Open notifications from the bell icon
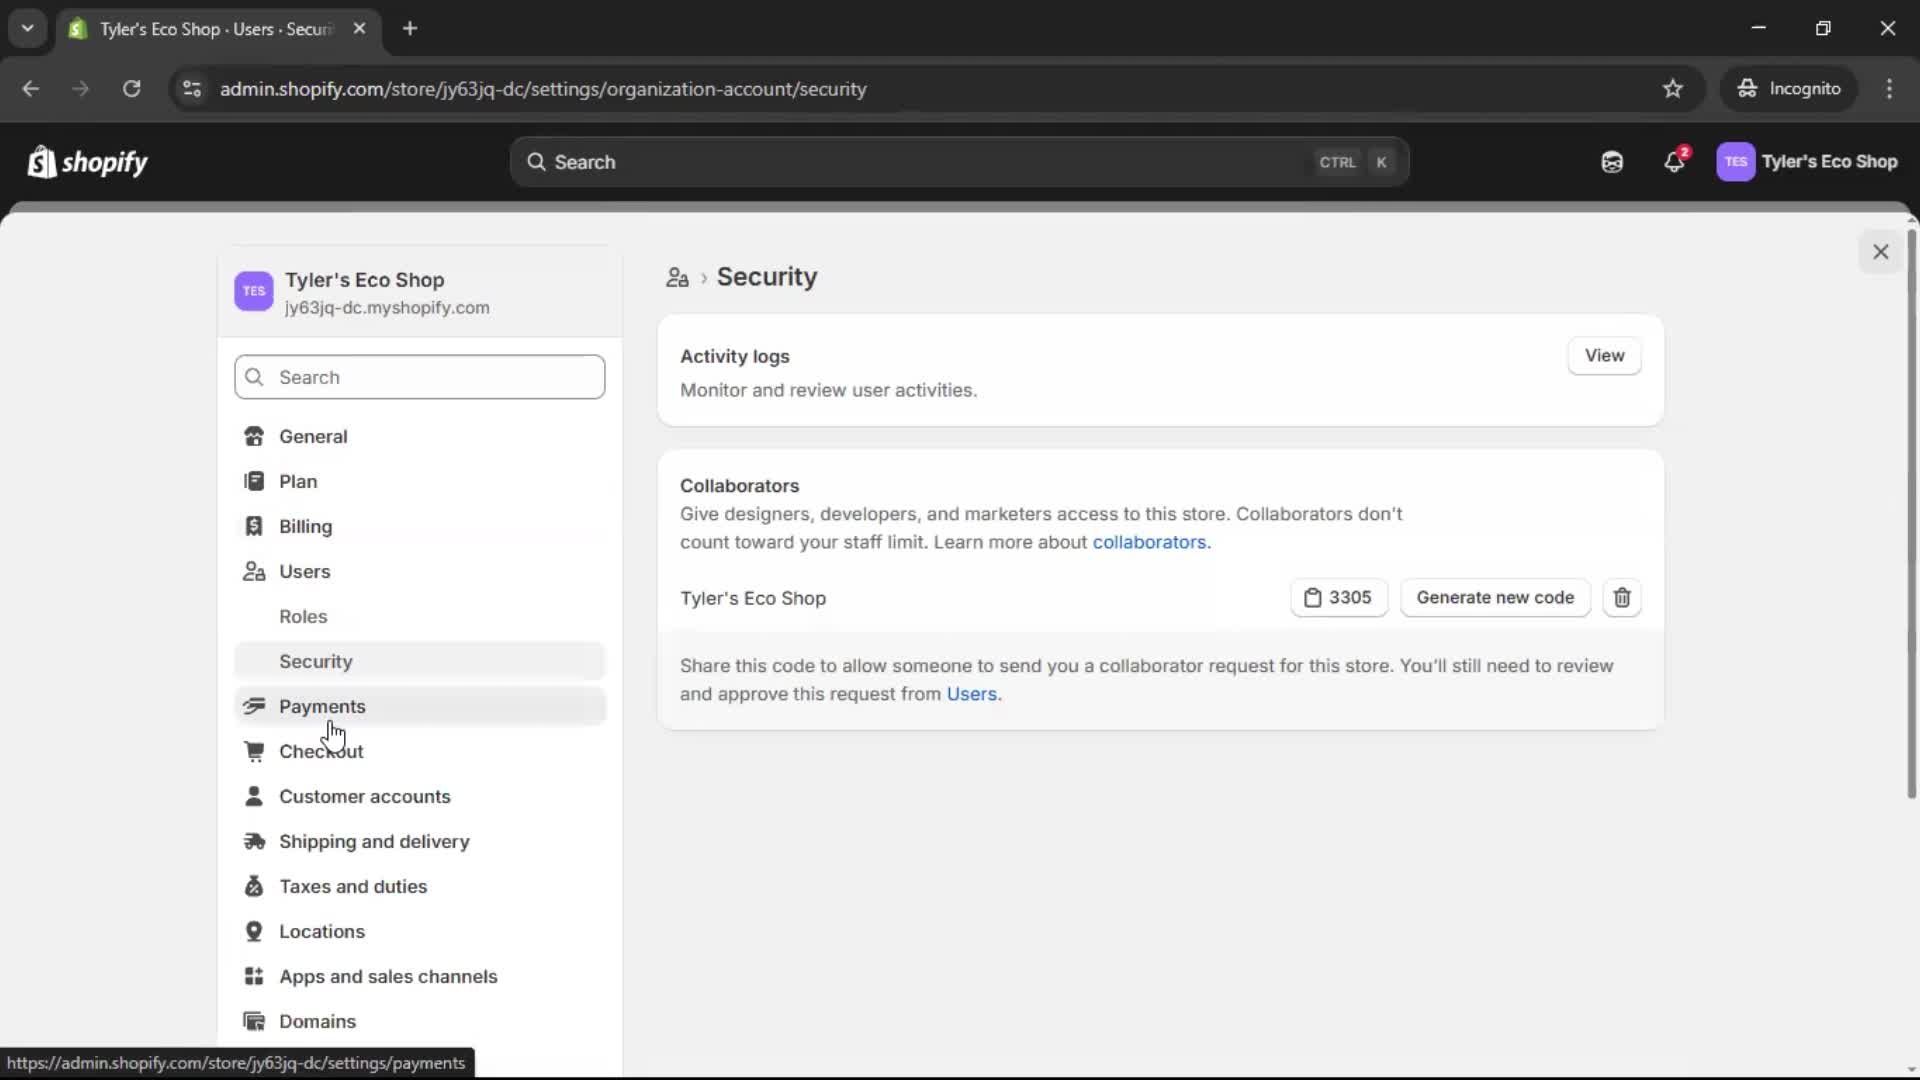 [x=1675, y=161]
